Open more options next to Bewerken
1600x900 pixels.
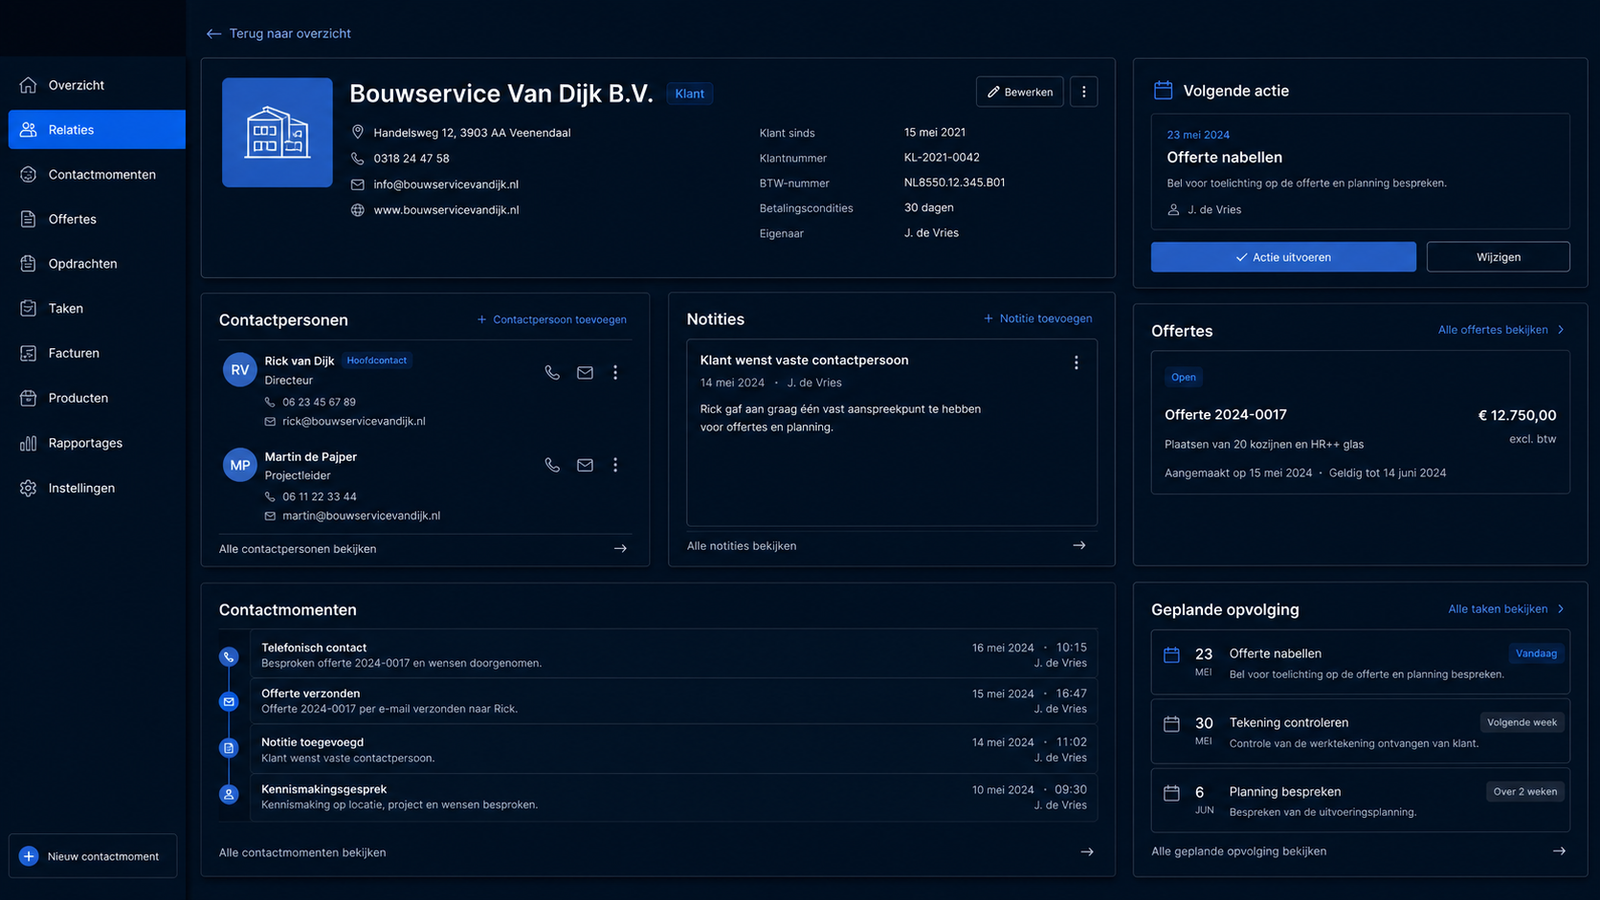1084,92
